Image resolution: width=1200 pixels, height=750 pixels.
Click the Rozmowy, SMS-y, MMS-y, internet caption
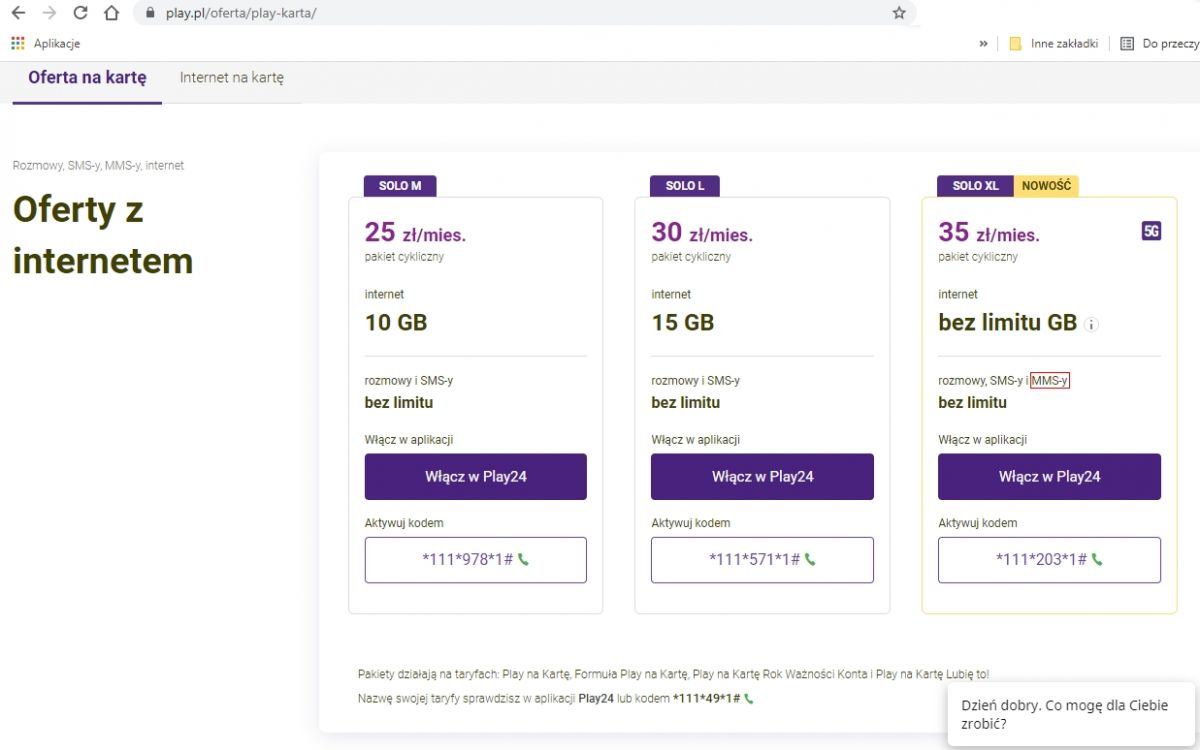coord(98,165)
